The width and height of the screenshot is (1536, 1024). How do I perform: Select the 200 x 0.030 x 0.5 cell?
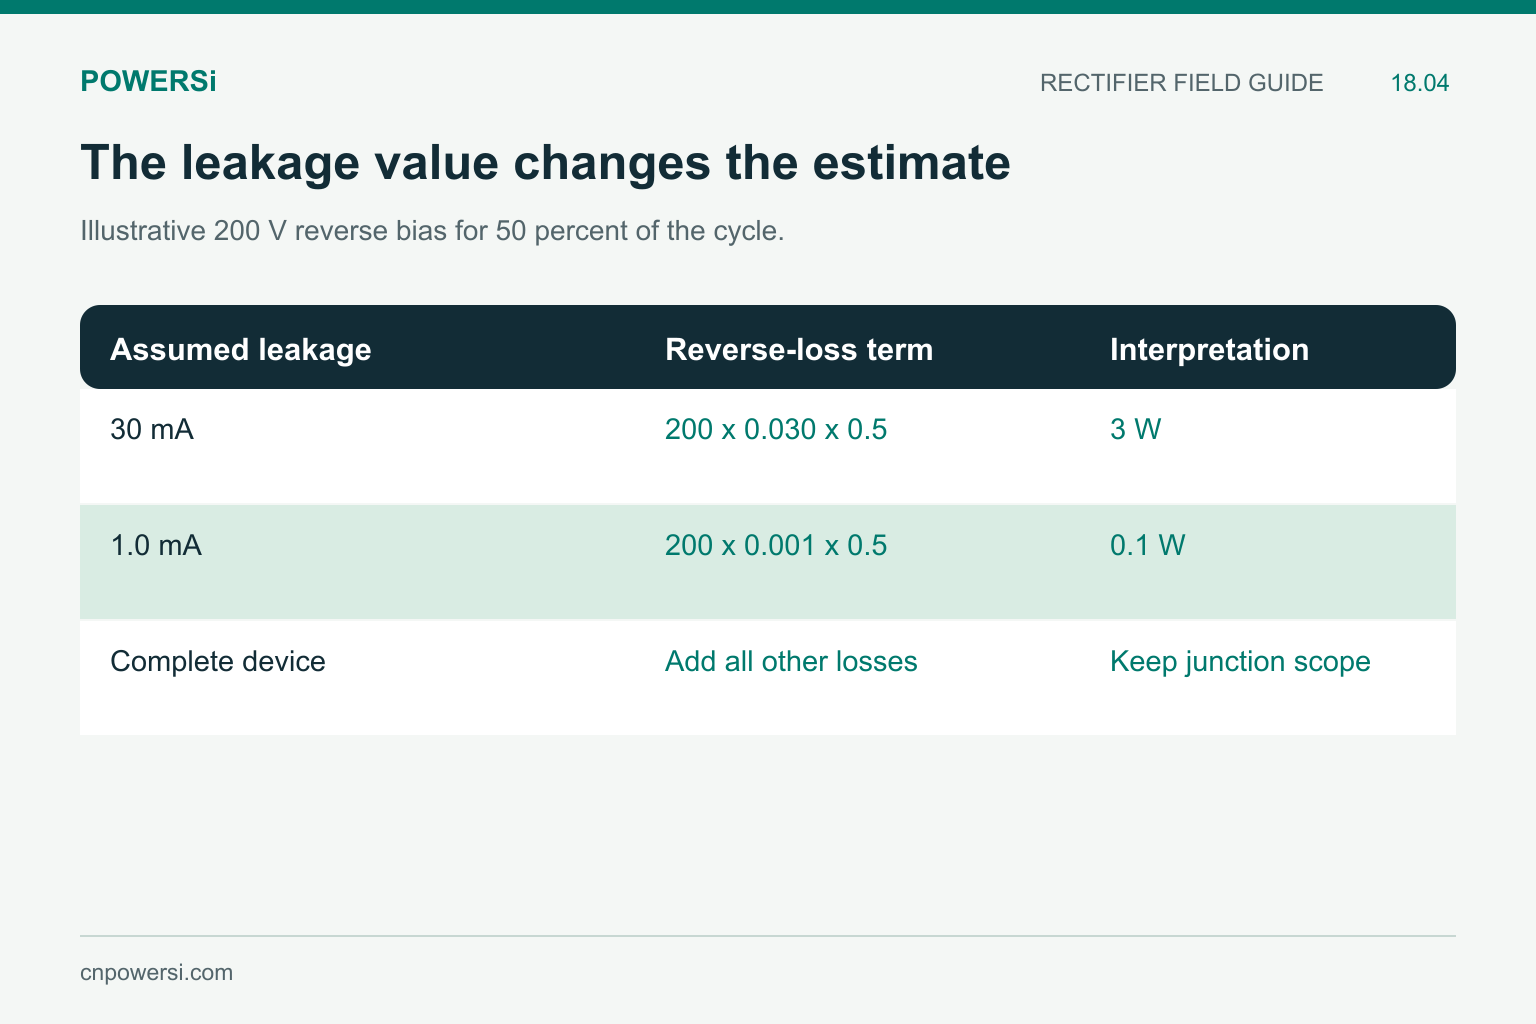pos(776,430)
